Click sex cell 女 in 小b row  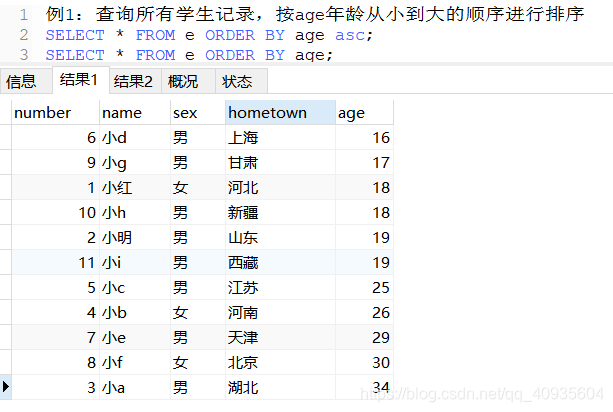coord(198,313)
